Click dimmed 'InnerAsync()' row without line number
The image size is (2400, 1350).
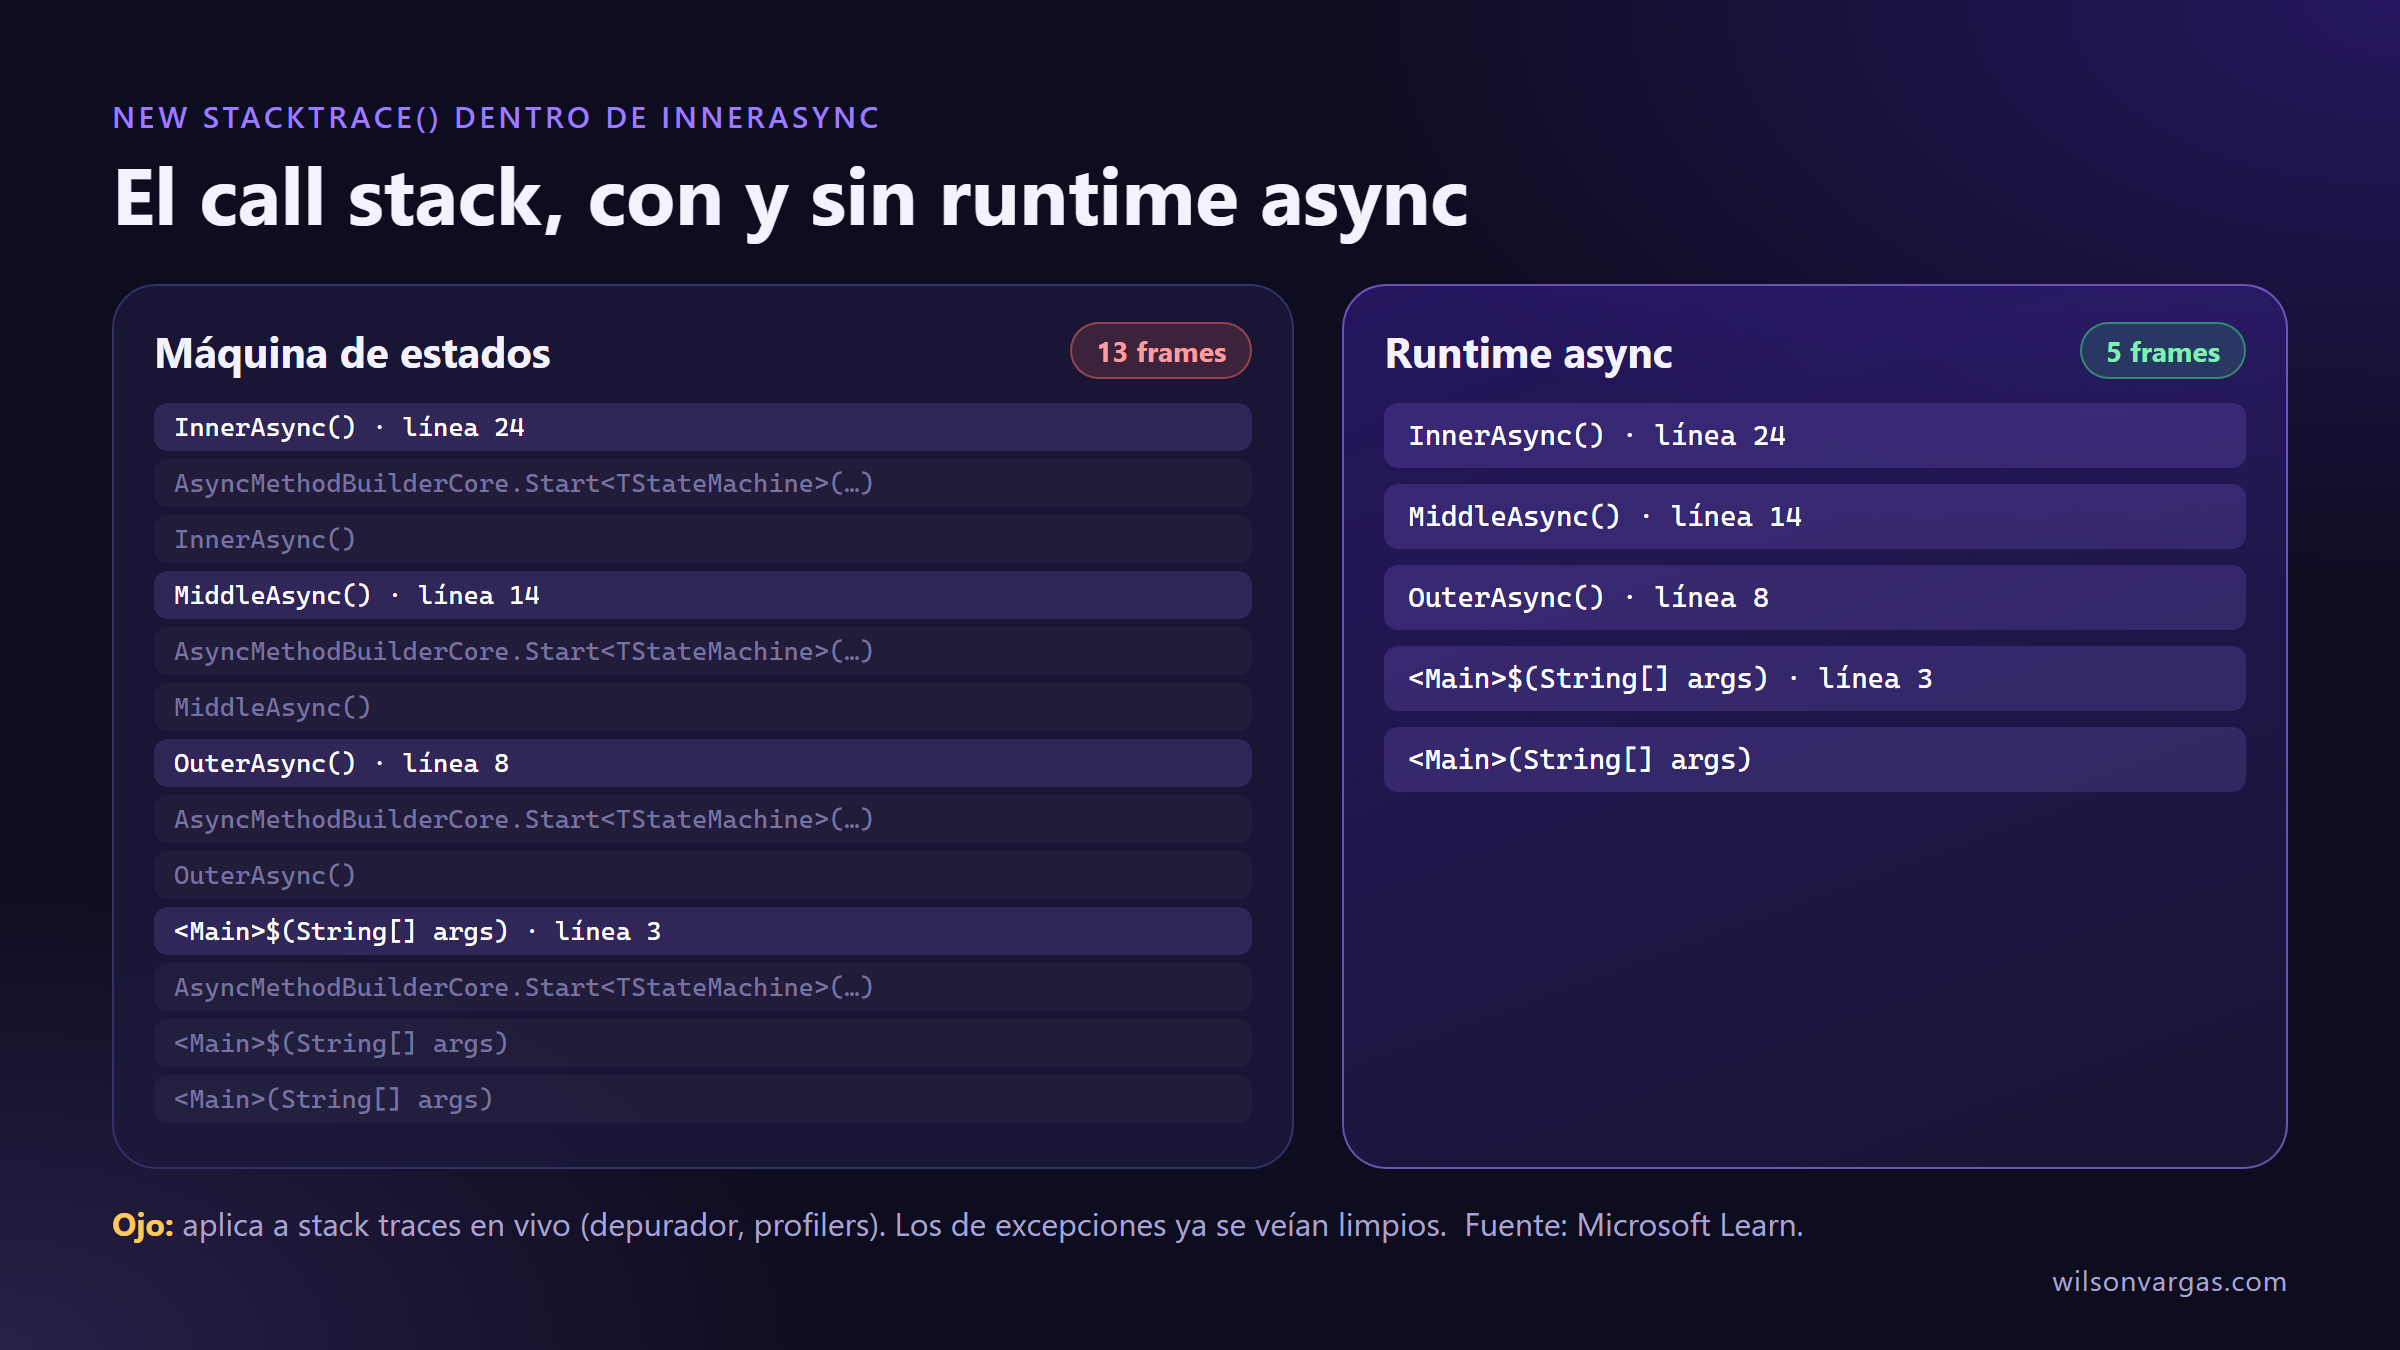(703, 539)
